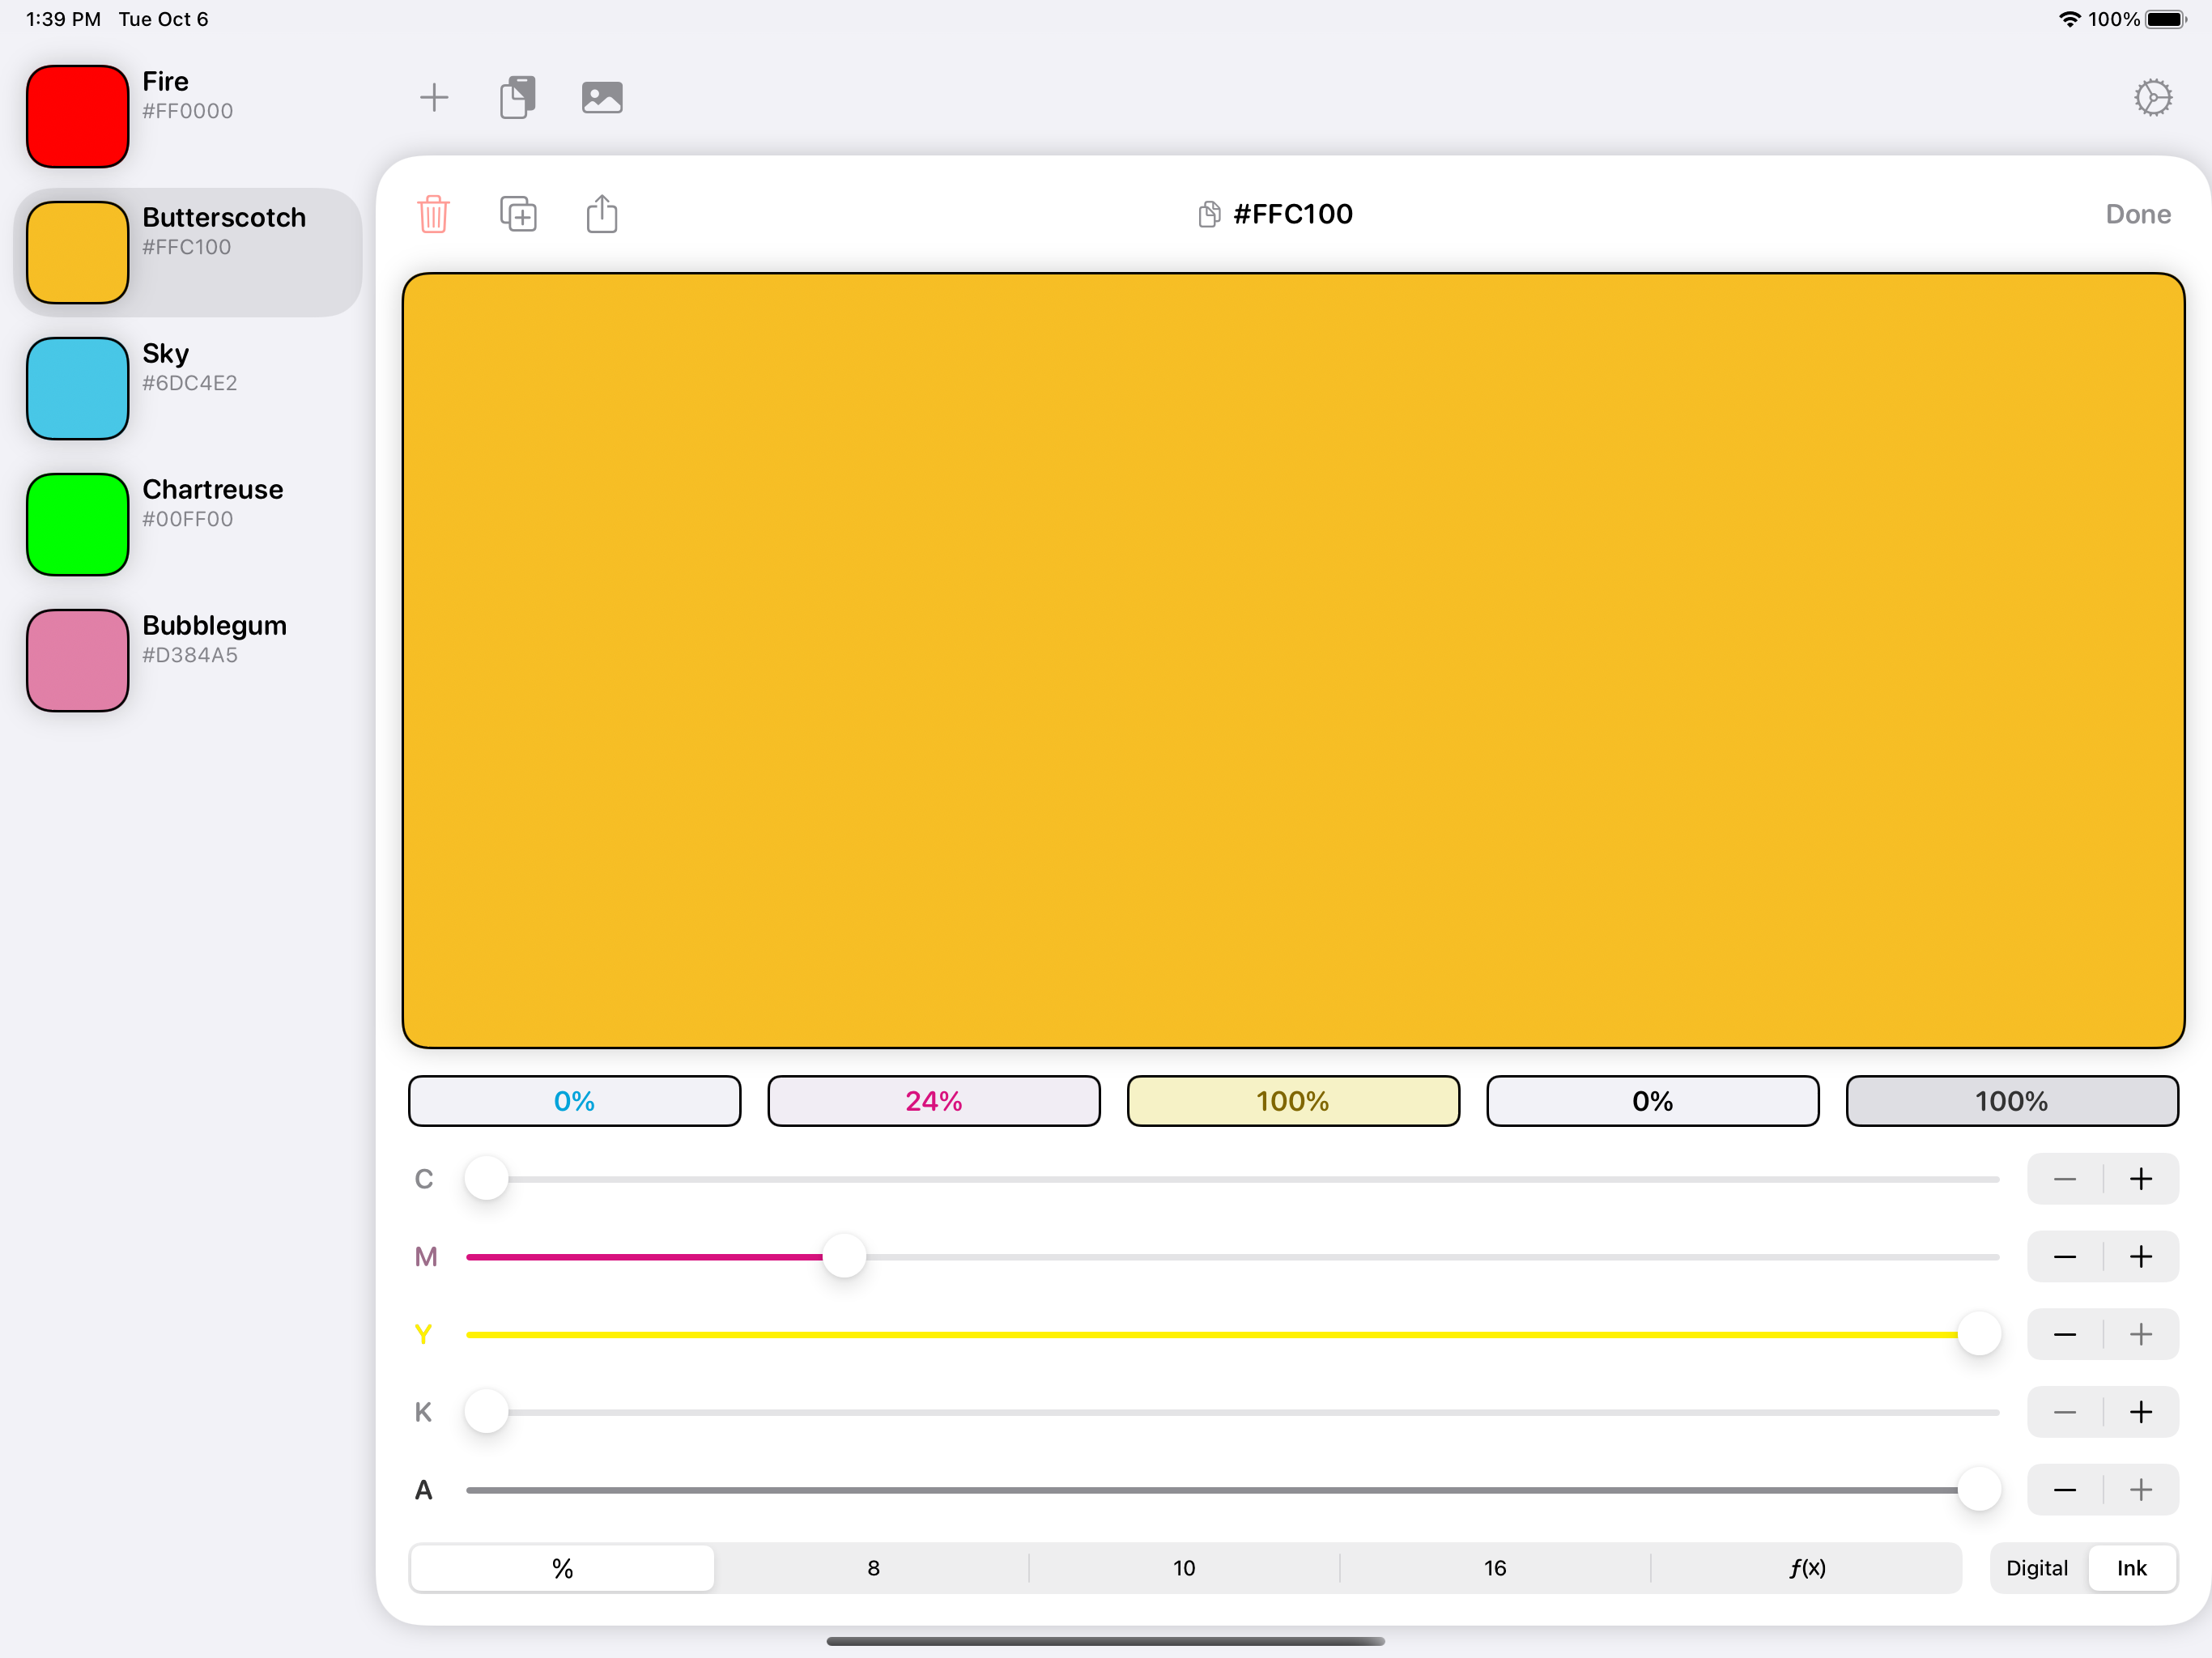The height and width of the screenshot is (1658, 2212).
Task: Open the settings gear icon
Action: tap(2152, 97)
